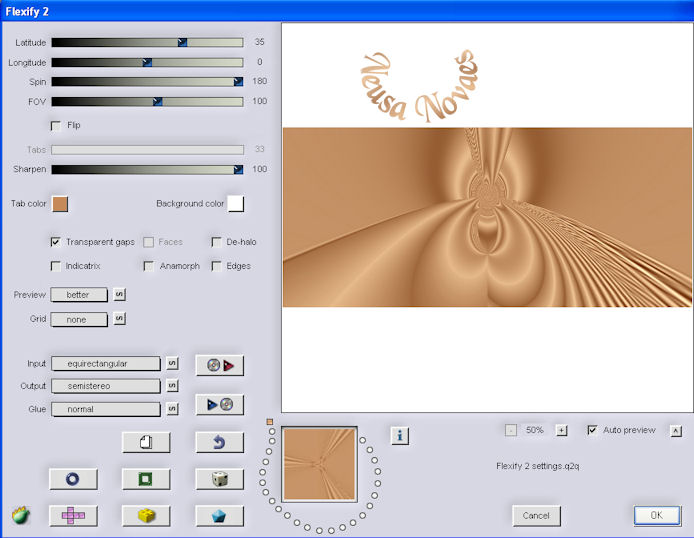Toggle the Anamorph checkbox
This screenshot has width=694, height=538.
coord(149,266)
